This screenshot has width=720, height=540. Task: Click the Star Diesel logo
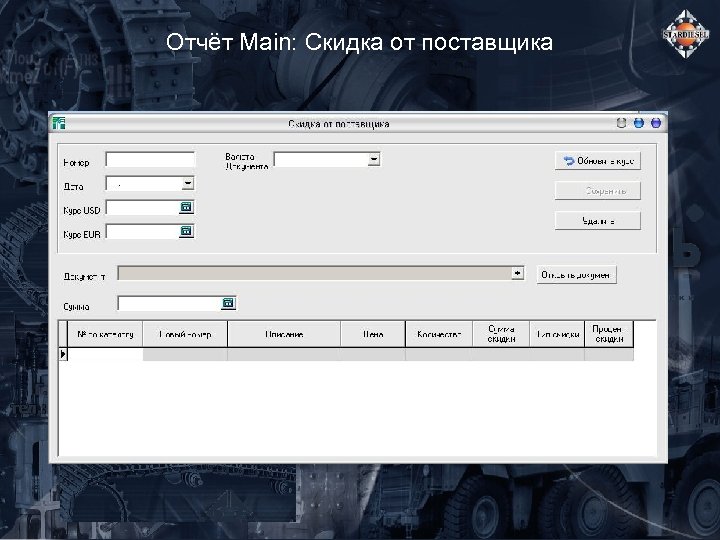pyautogui.click(x=685, y=34)
